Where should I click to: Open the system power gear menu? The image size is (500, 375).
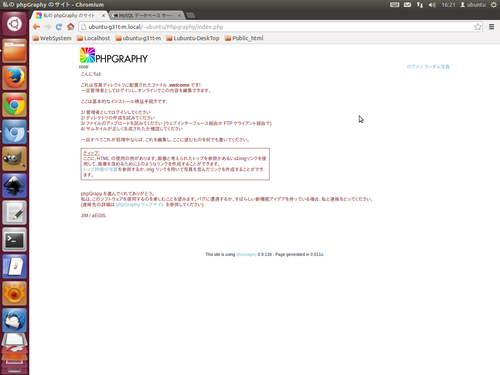click(x=493, y=5)
